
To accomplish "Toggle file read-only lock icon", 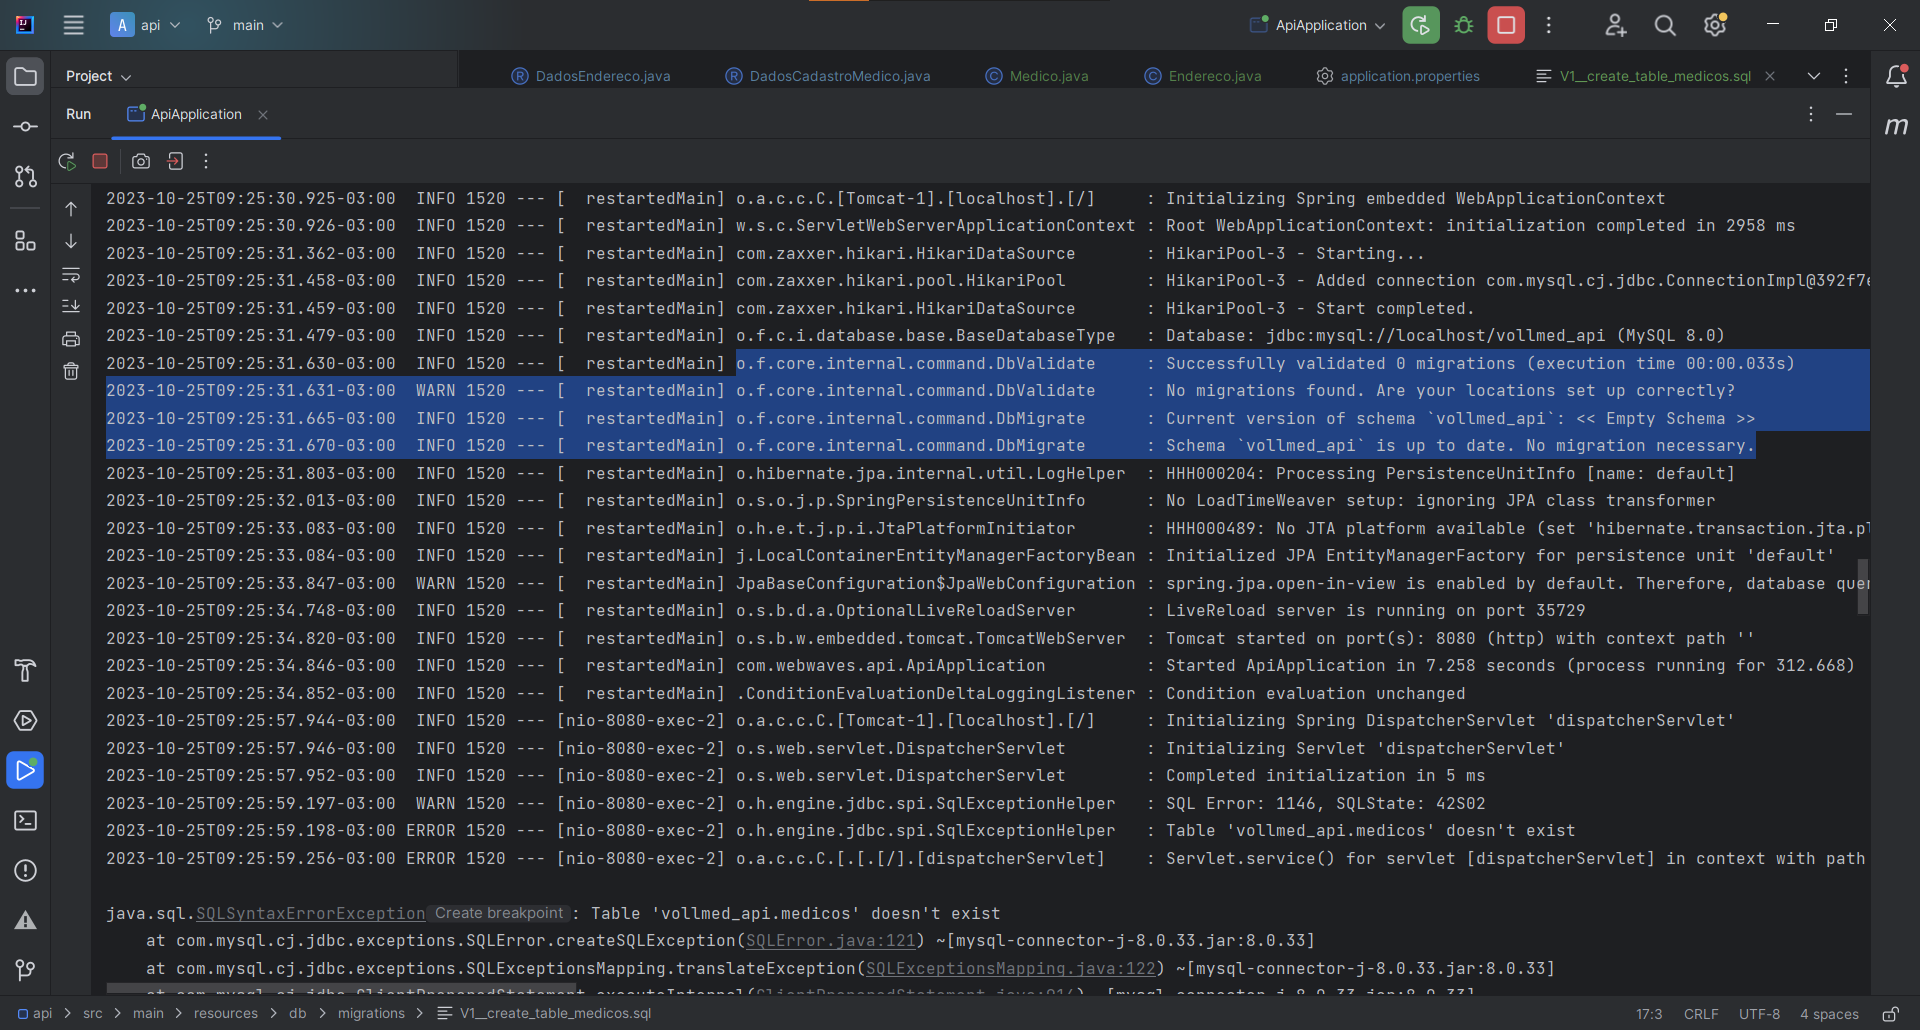I will 1890,1014.
